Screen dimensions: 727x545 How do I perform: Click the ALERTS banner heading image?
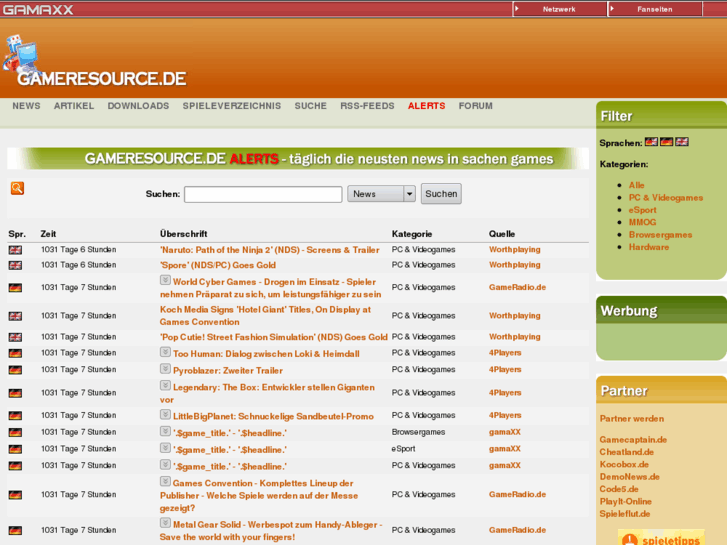click(298, 159)
